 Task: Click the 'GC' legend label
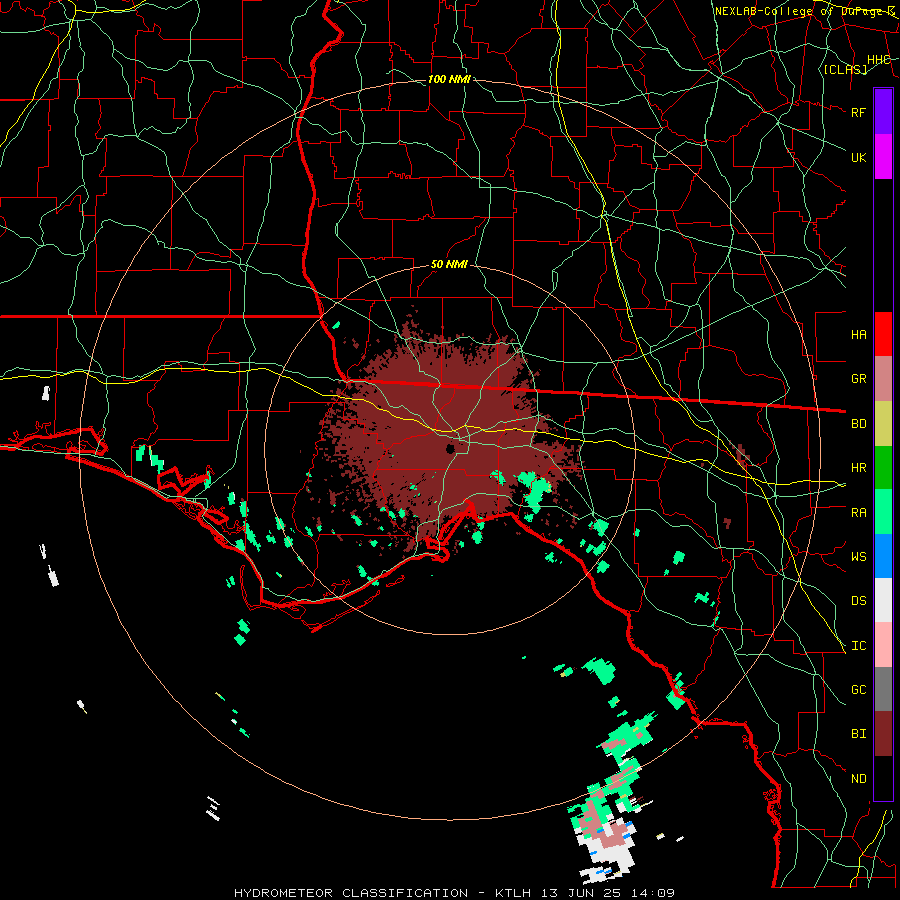tap(858, 690)
